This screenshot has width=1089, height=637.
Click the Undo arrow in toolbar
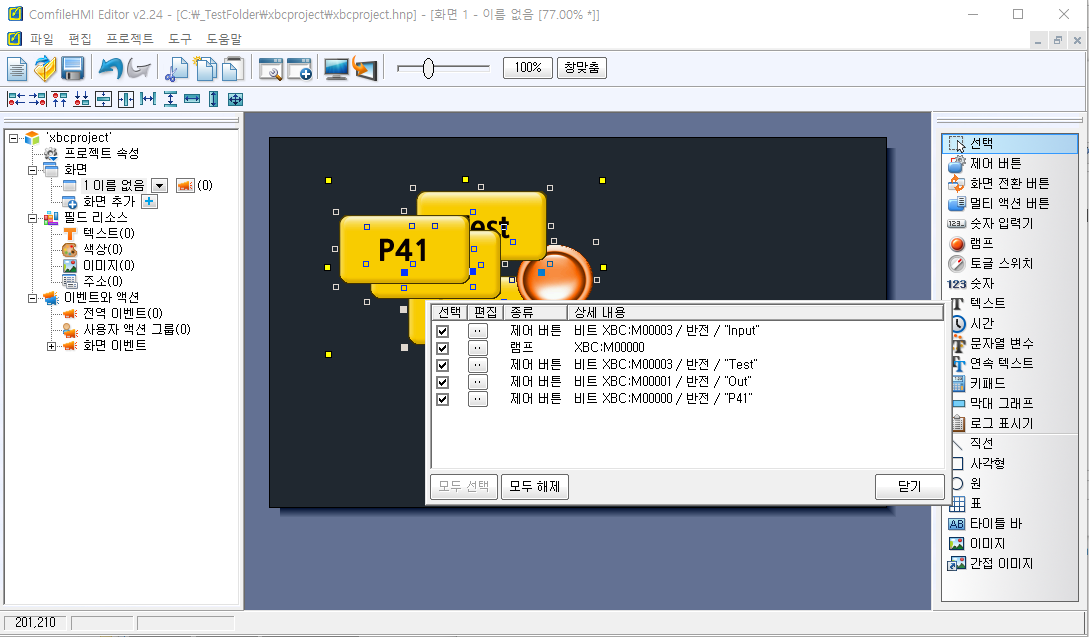coord(109,69)
